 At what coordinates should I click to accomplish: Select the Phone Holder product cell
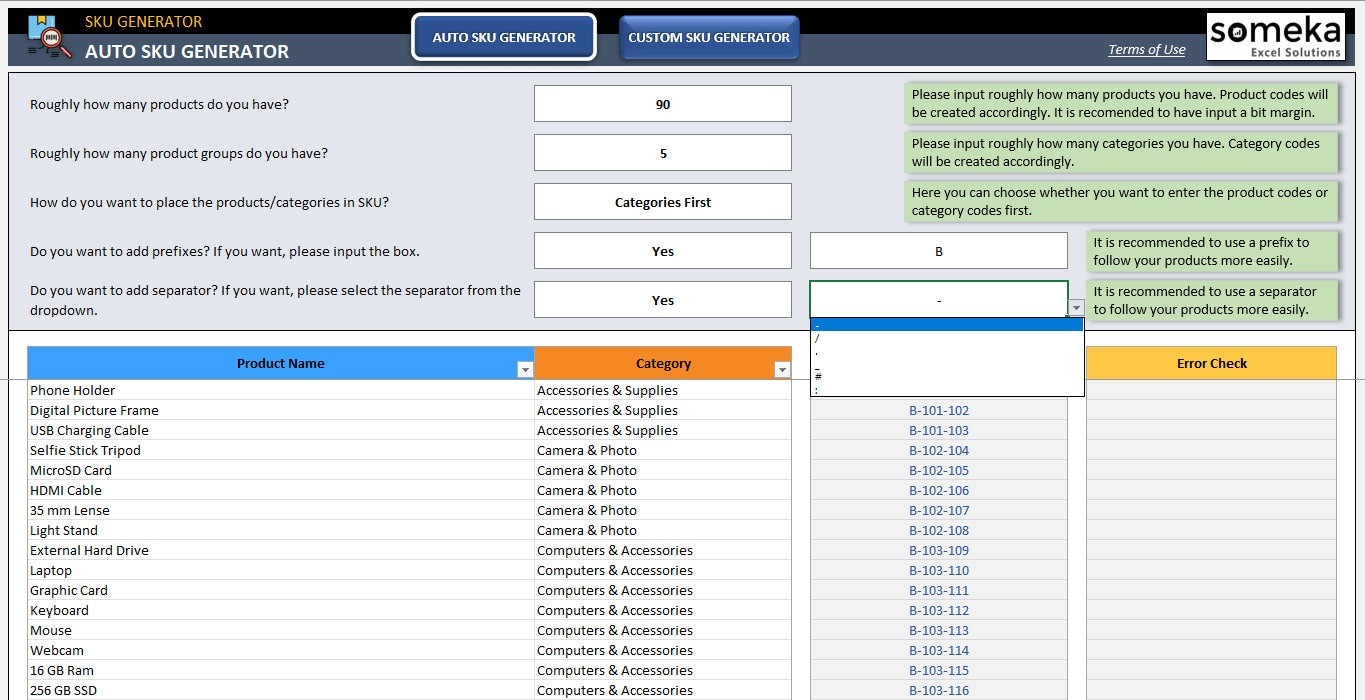pos(281,390)
